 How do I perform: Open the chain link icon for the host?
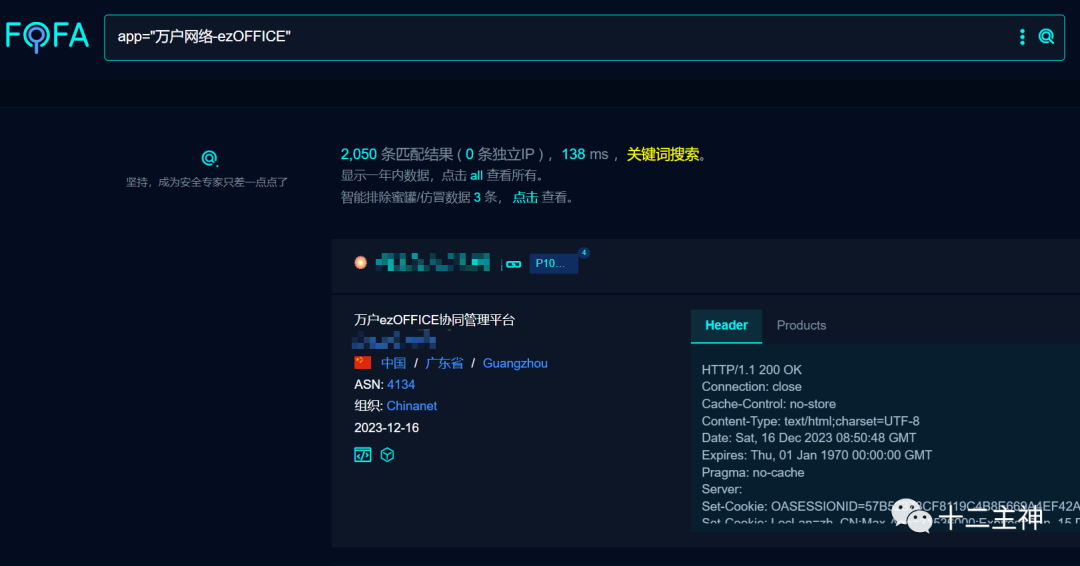coord(514,264)
